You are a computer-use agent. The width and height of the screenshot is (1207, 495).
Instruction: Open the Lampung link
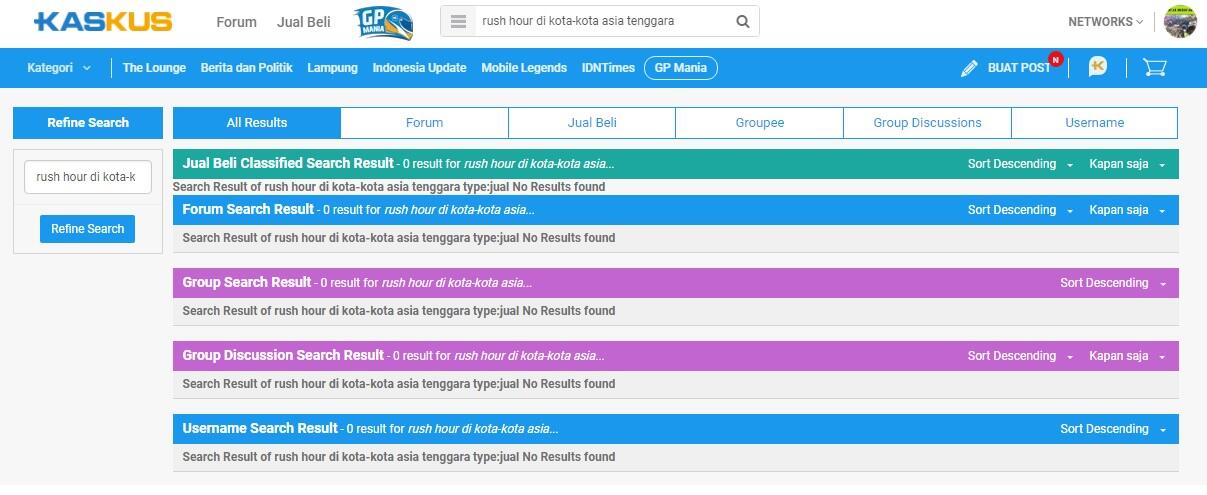(x=332, y=68)
